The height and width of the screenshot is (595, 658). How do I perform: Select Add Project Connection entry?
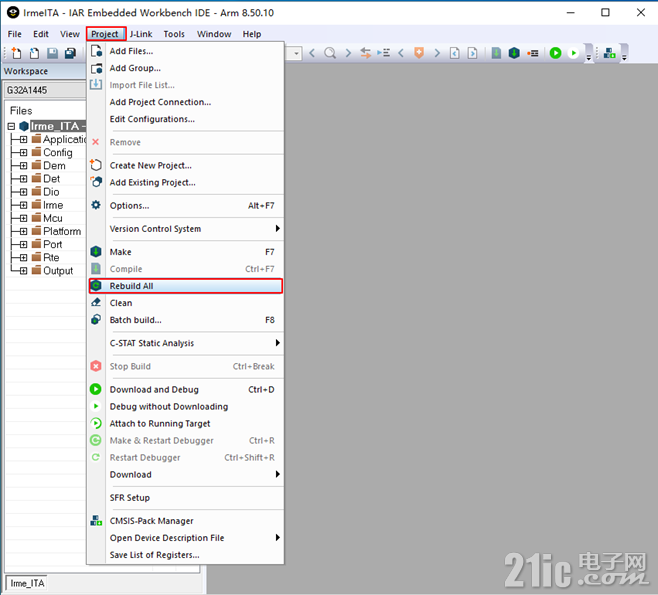point(185,102)
